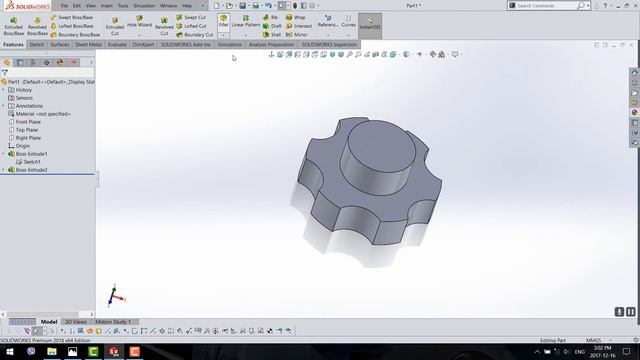Image resolution: width=640 pixels, height=360 pixels.
Task: Switch to the SOLIDWORKS Add-Ins tab
Action: pos(185,44)
